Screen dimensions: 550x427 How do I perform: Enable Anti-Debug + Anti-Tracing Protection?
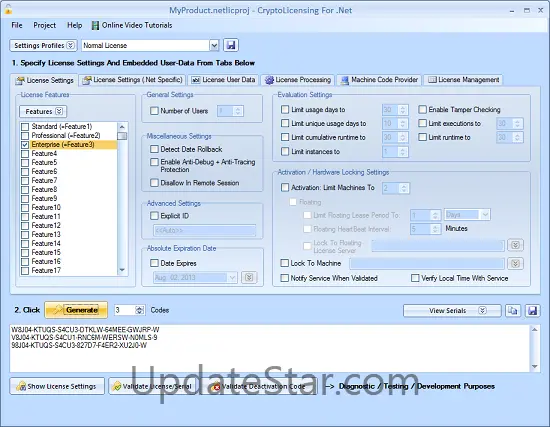tap(154, 162)
